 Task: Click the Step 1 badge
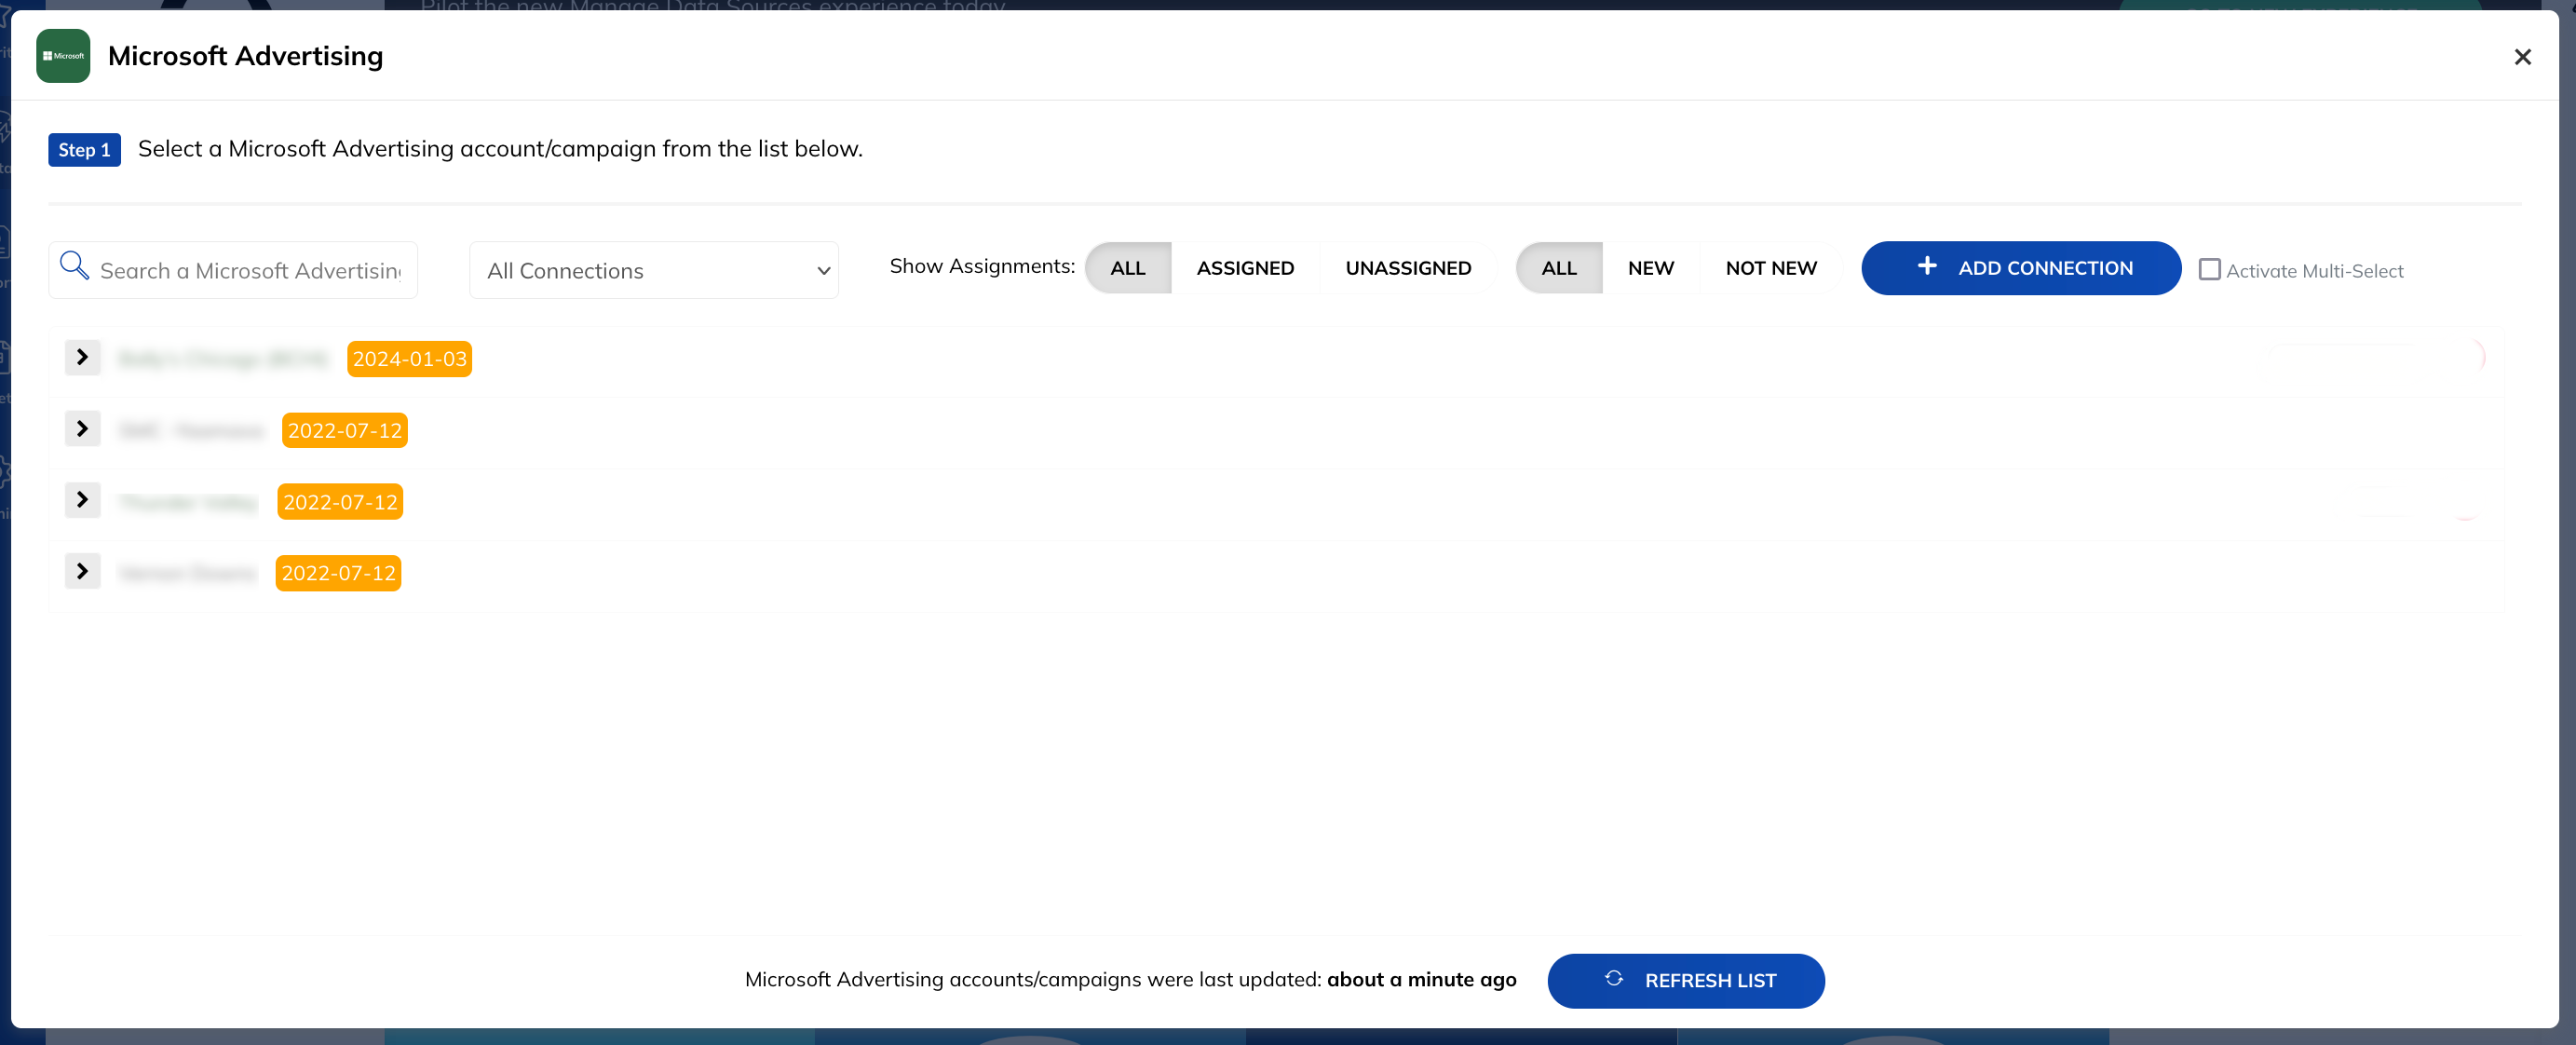coord(84,150)
